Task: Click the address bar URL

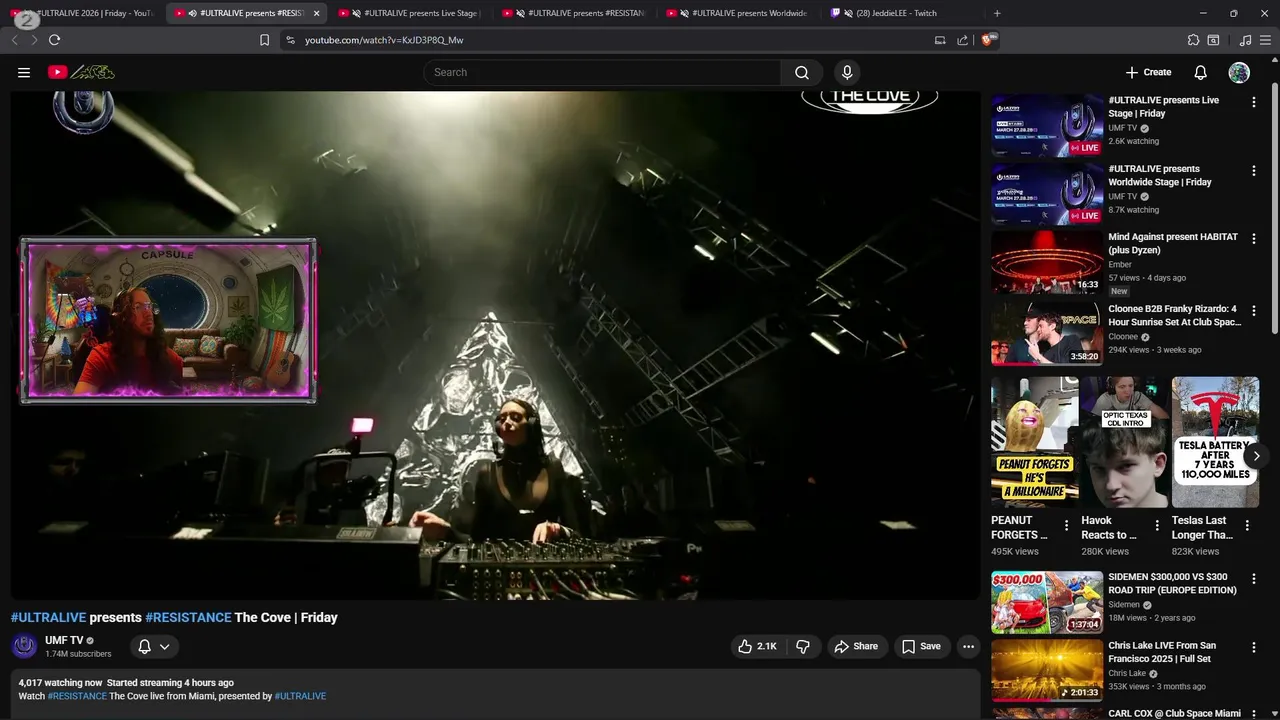Action: point(384,40)
